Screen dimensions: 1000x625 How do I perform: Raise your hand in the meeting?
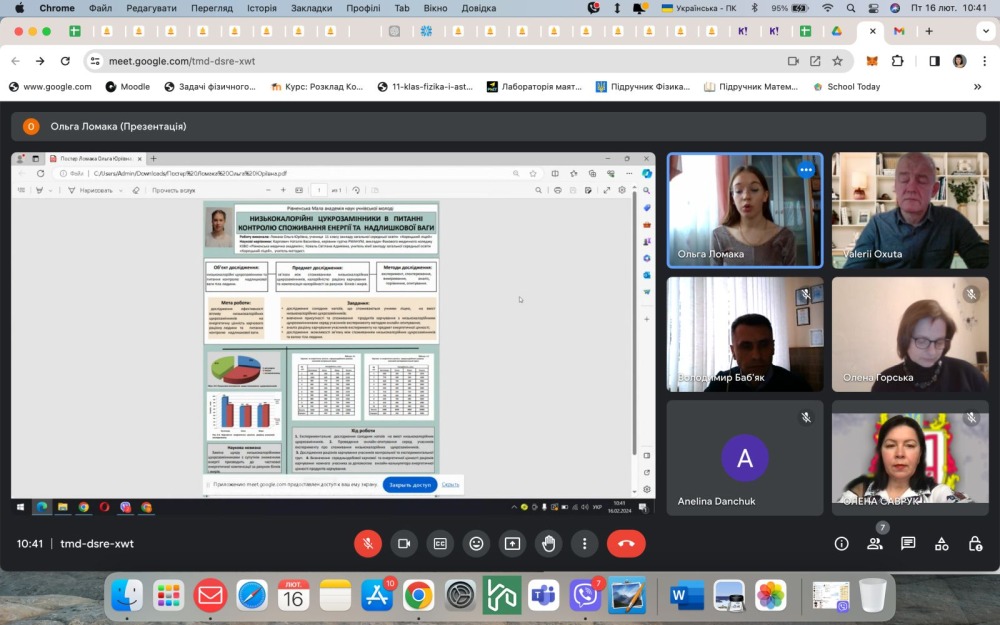548,543
